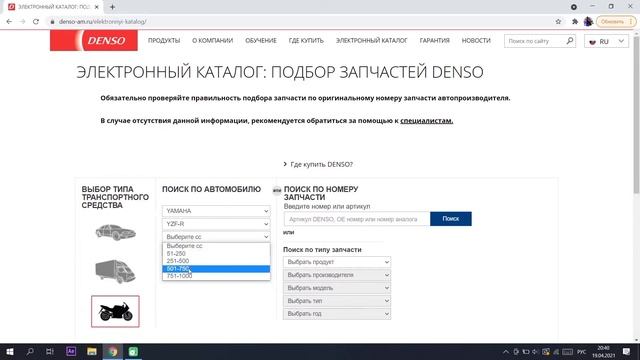Open Task View in taskbar
The height and width of the screenshot is (360, 640).
click(50, 351)
